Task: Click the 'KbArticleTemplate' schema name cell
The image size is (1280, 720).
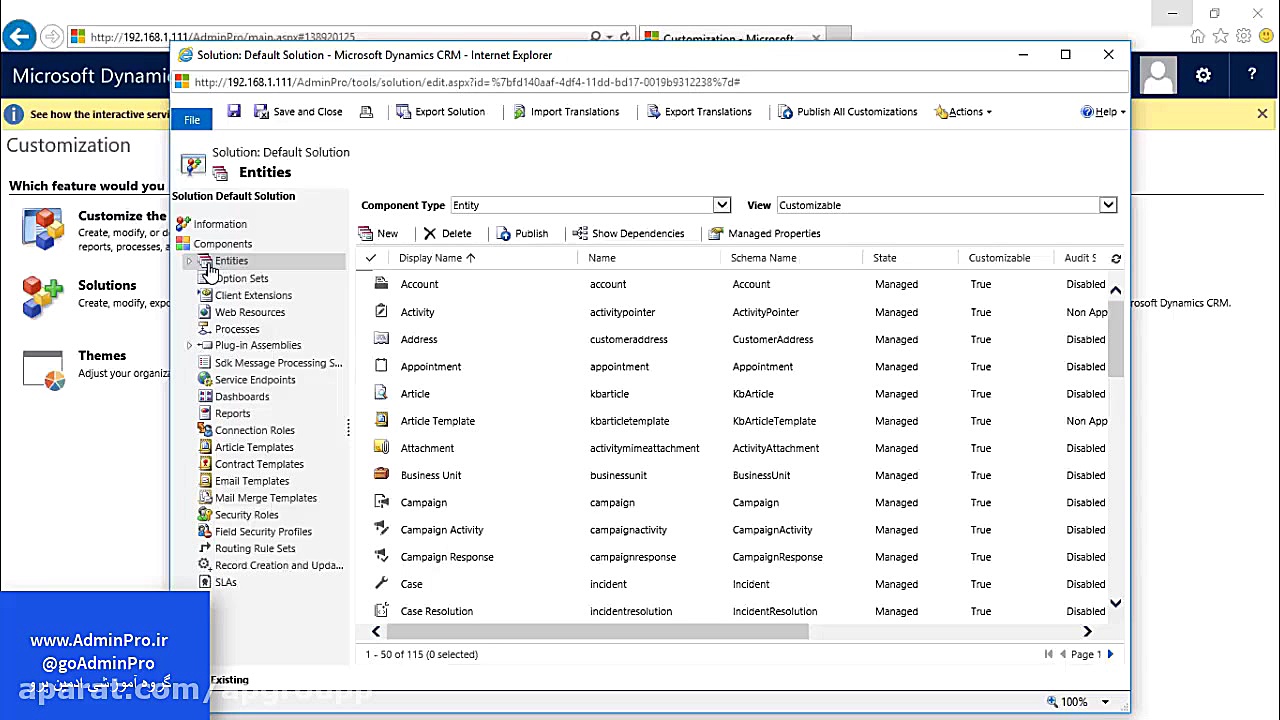Action: click(x=774, y=421)
